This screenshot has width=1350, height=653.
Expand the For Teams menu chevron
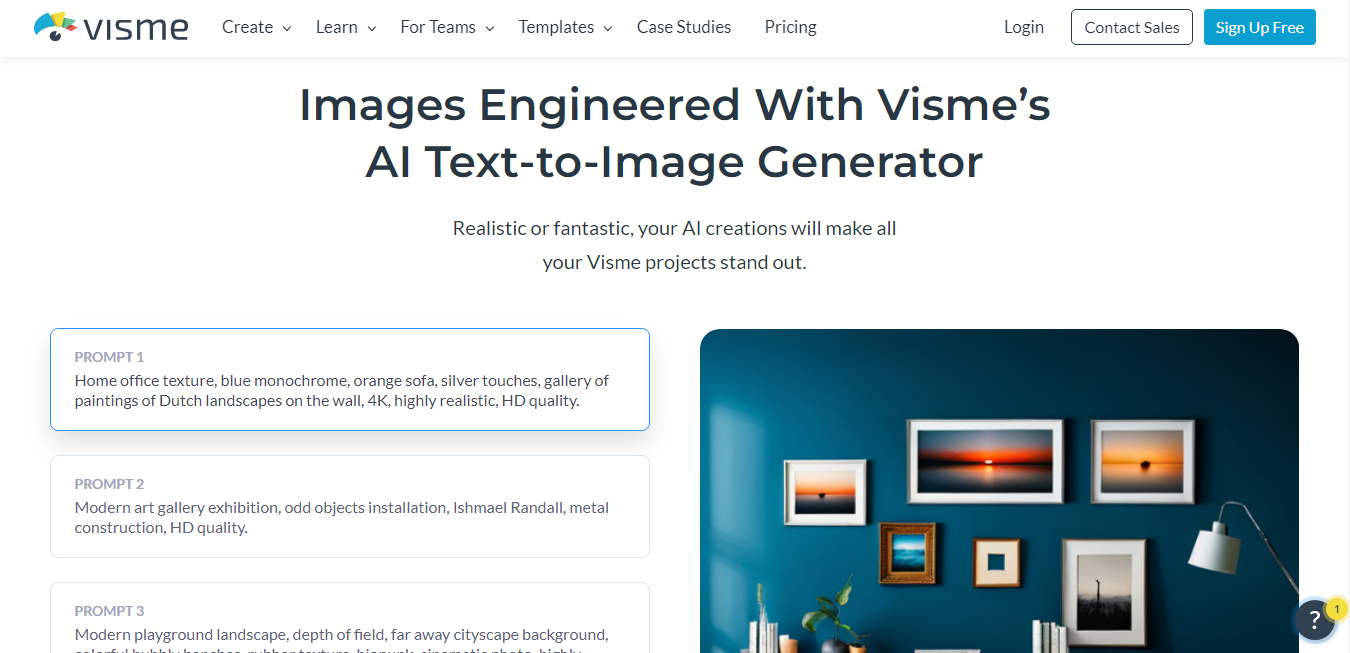490,29
